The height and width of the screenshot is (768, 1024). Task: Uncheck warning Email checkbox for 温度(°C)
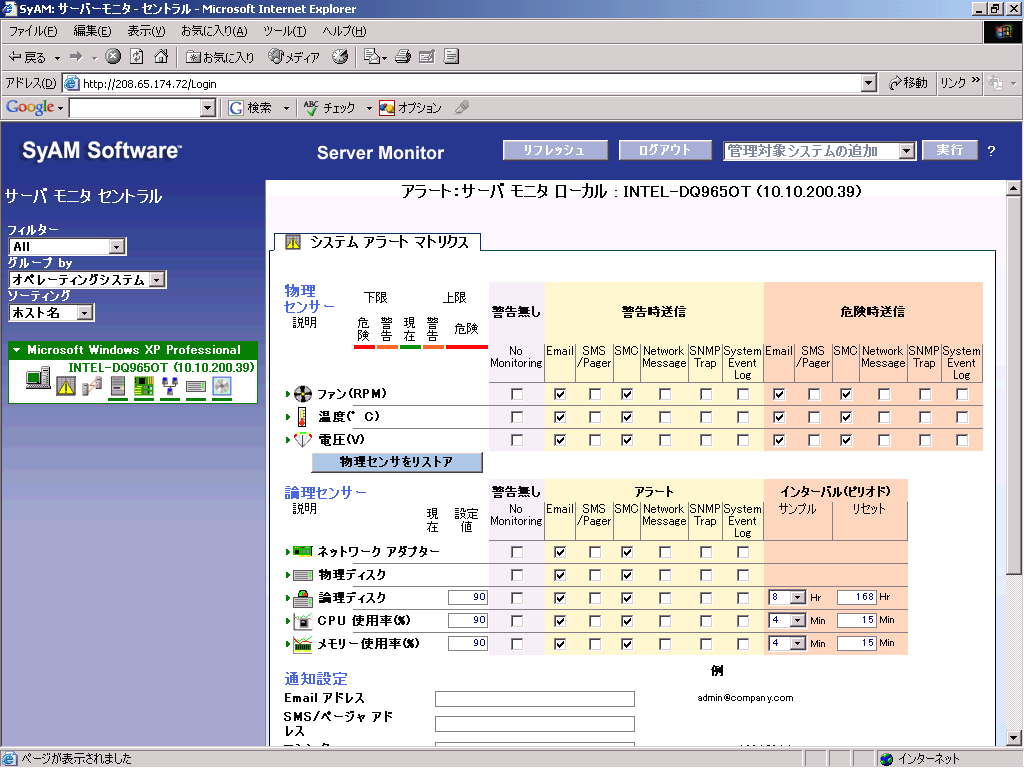coord(559,417)
